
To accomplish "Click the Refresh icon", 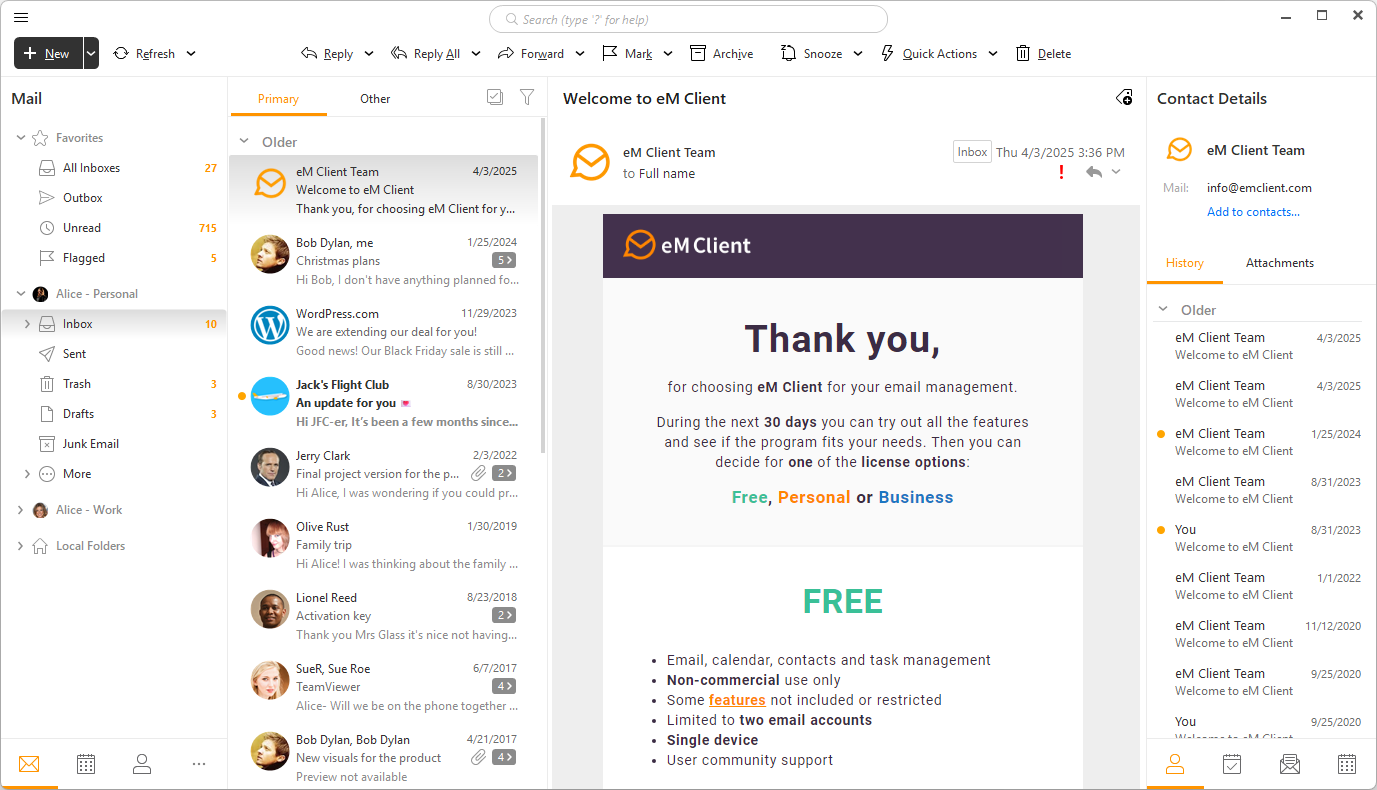I will (121, 54).
